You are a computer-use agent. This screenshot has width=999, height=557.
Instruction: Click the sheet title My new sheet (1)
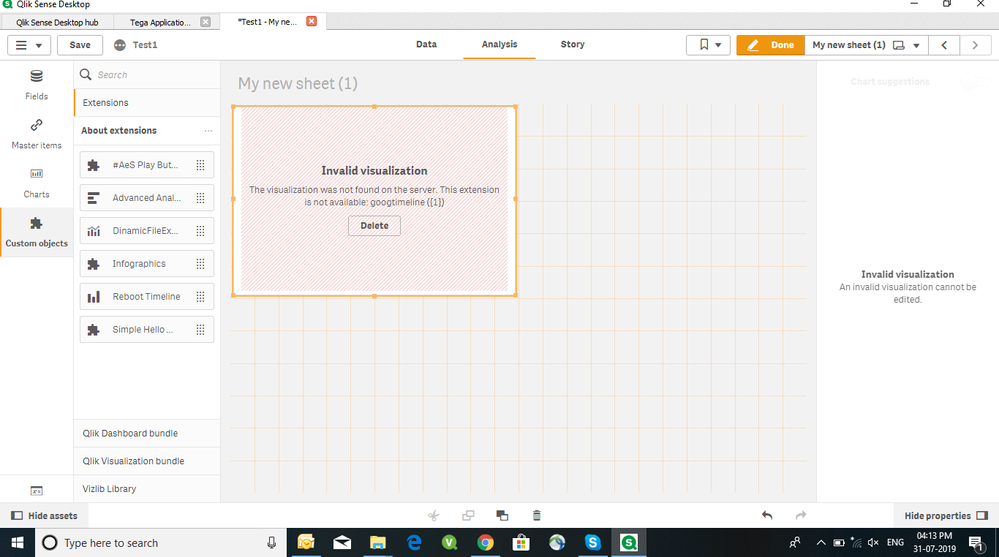click(x=298, y=83)
